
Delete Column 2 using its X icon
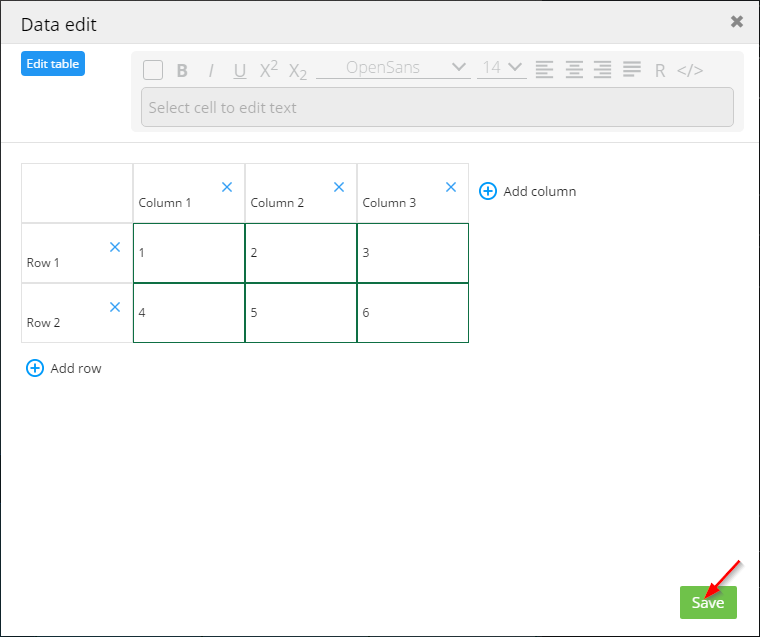pyautogui.click(x=339, y=187)
